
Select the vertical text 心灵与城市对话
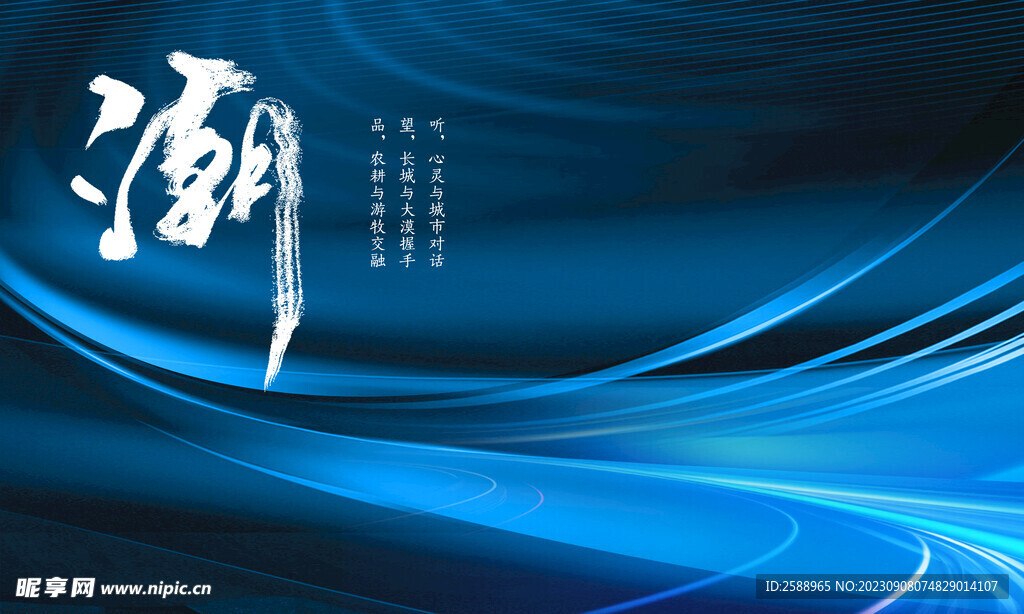tap(436, 210)
